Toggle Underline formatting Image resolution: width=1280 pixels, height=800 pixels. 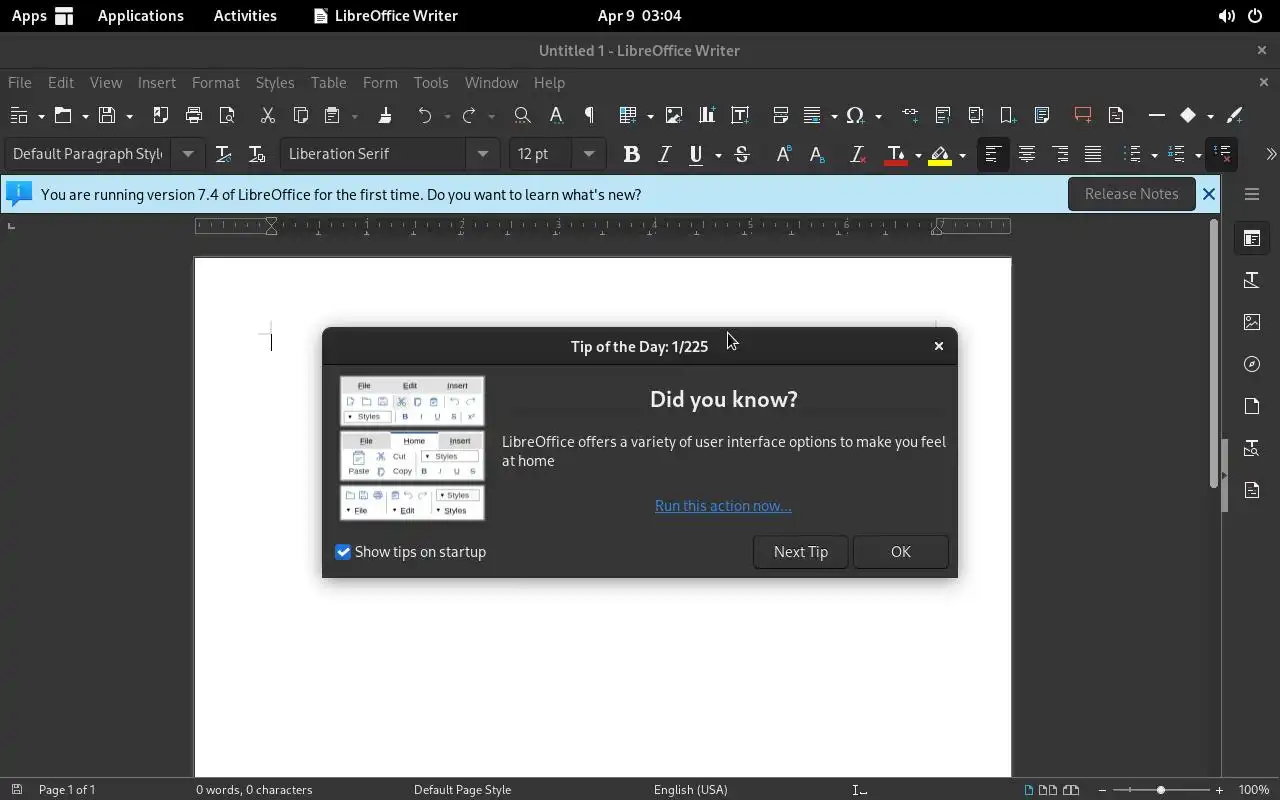tap(696, 154)
